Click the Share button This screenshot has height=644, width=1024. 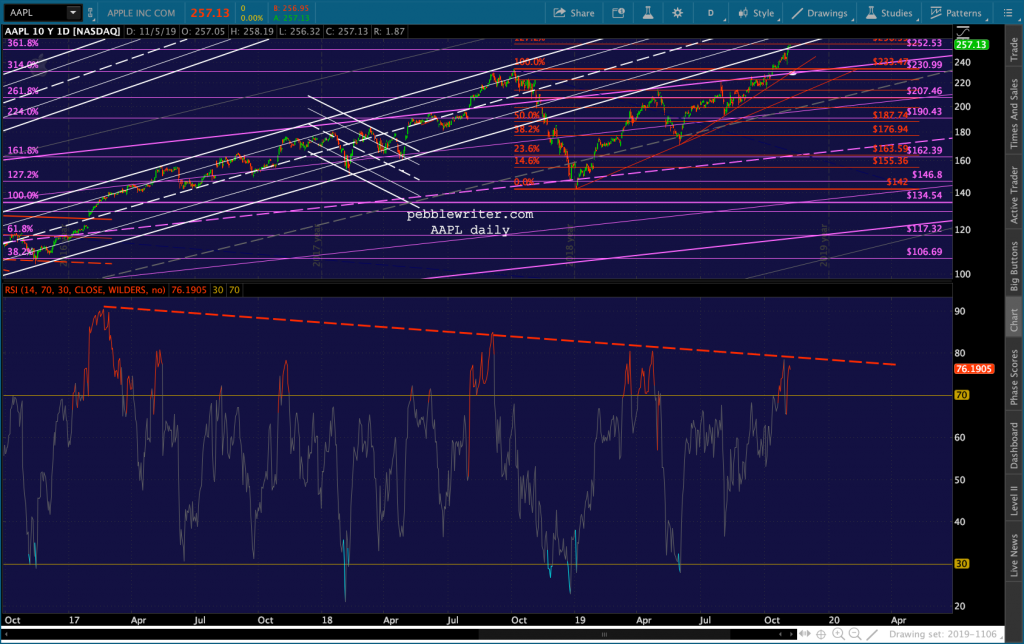574,13
